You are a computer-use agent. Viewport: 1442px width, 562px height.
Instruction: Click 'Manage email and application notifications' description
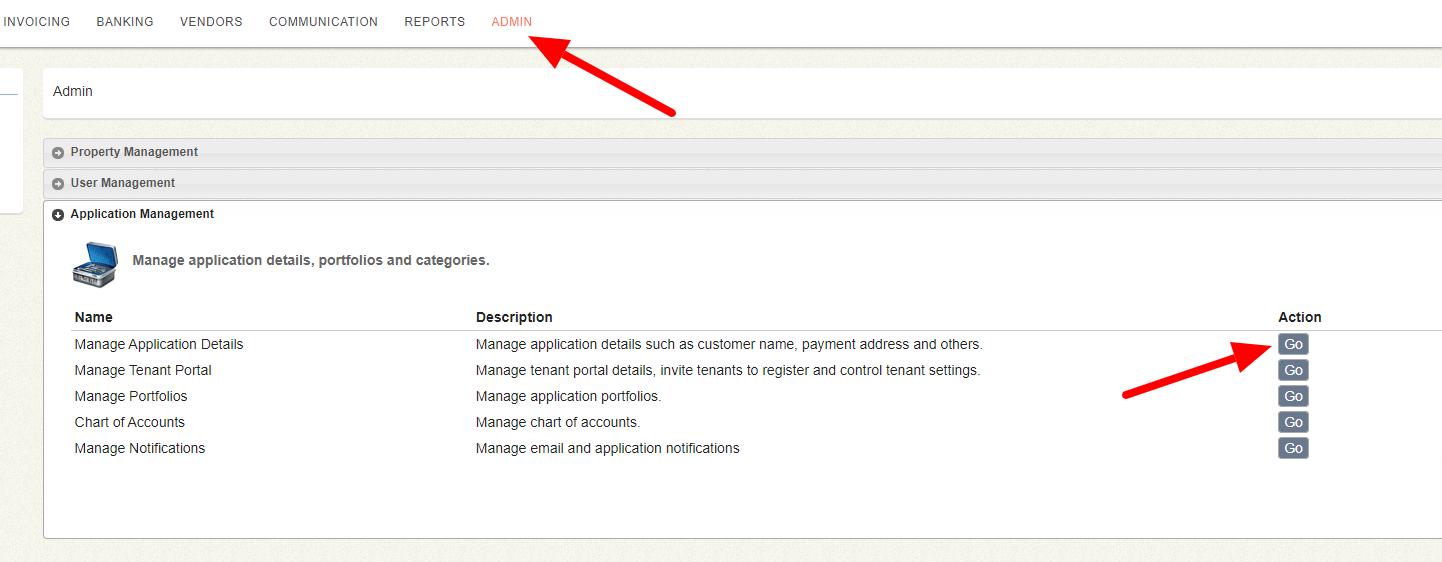pyautogui.click(x=608, y=448)
